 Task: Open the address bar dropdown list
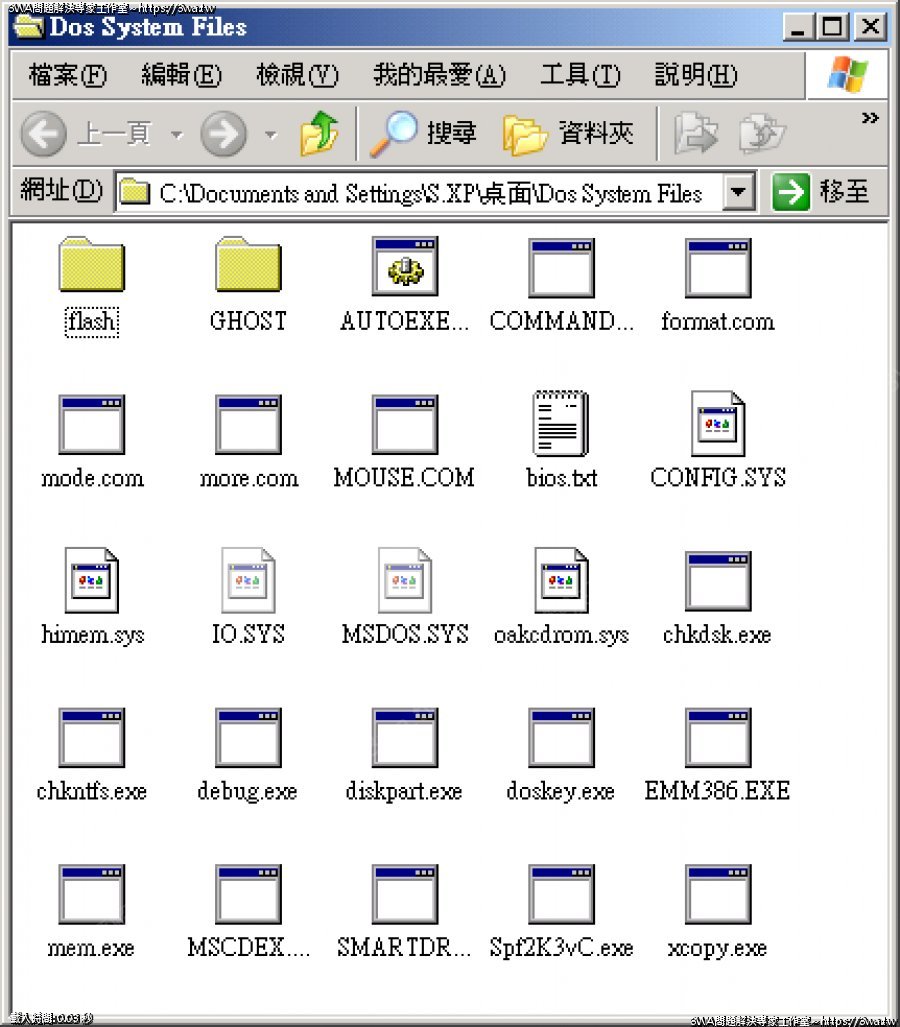coord(738,192)
